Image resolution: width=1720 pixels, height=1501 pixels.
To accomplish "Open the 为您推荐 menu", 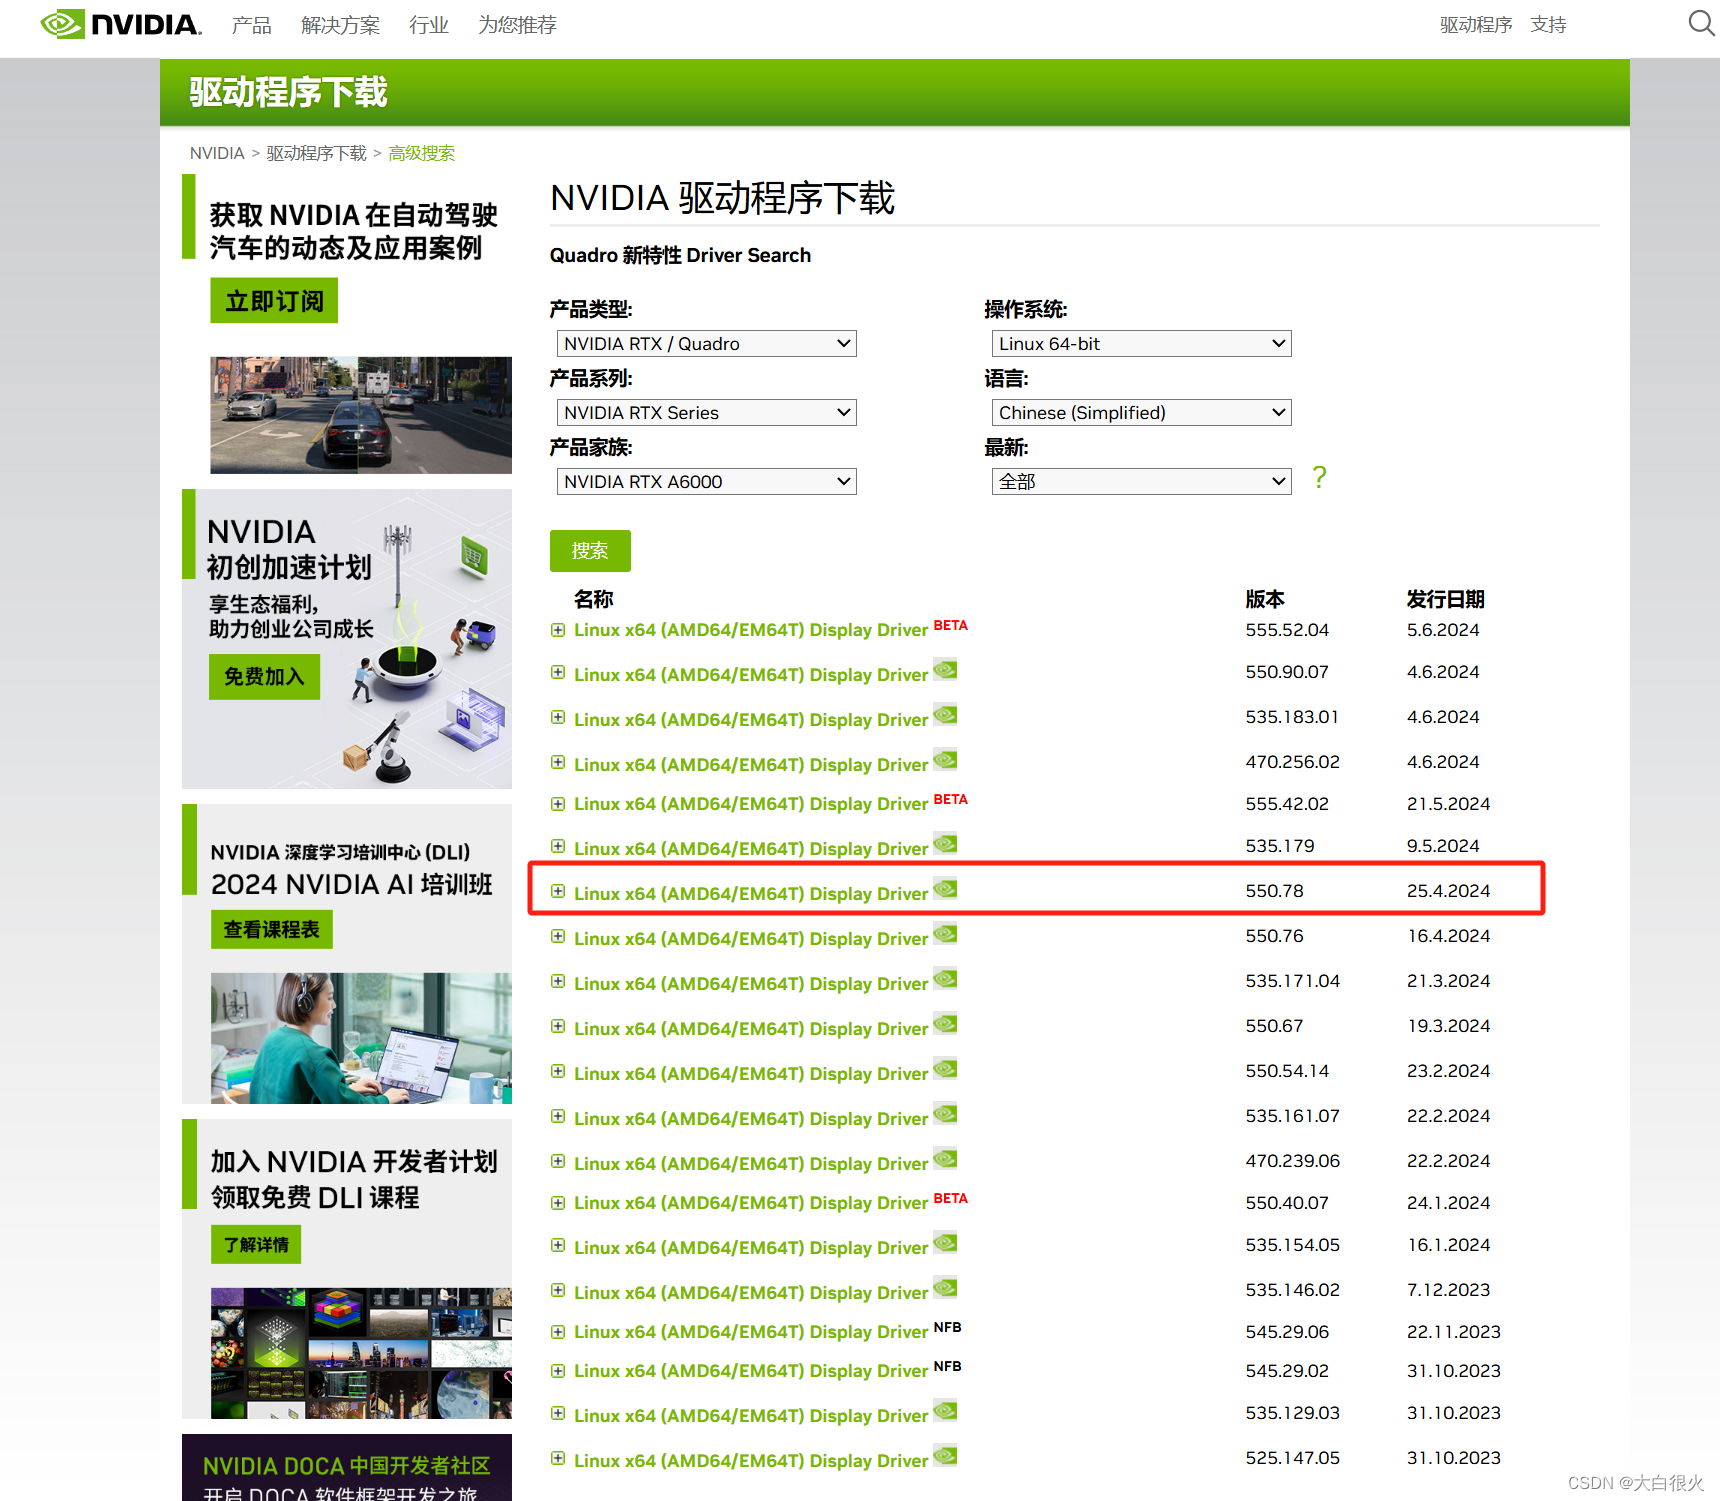I will [517, 25].
